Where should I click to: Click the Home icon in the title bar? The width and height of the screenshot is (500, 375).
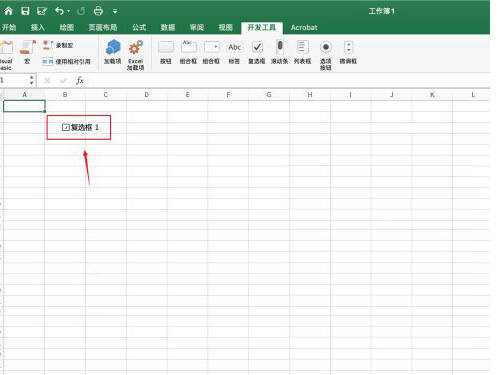click(8, 11)
